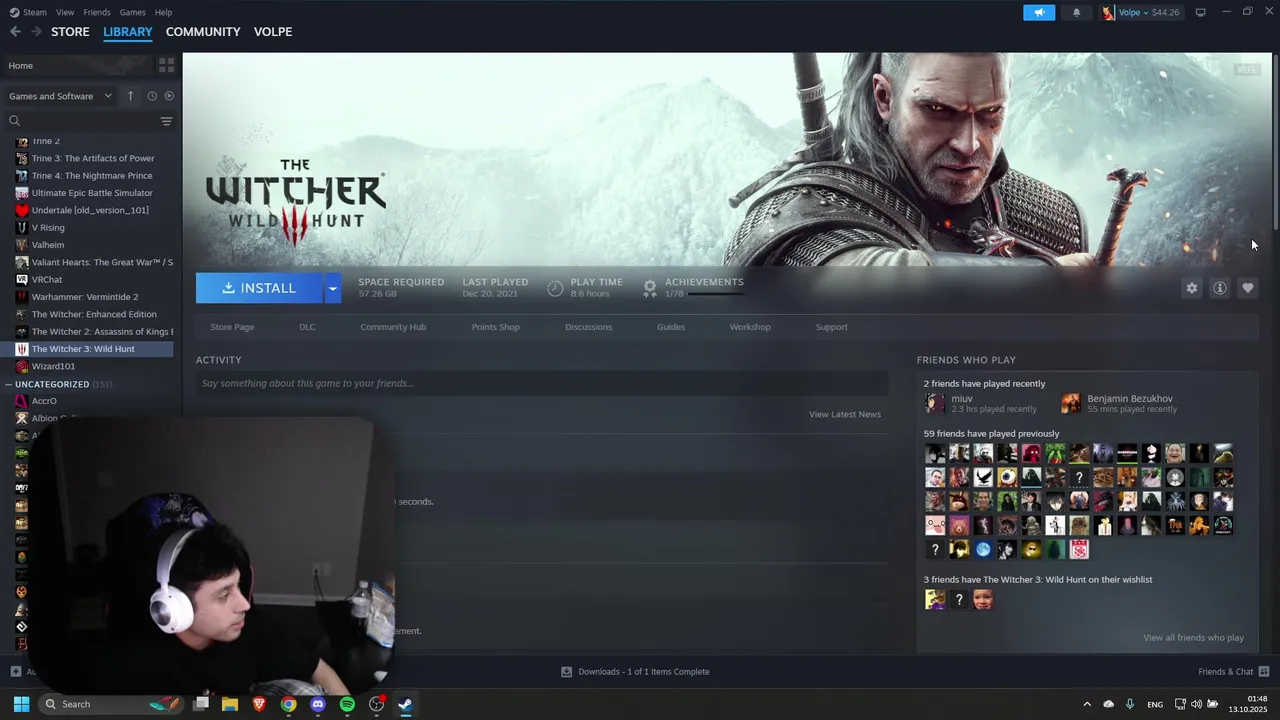Open Friends & Chat
Screen dimensions: 1280x720
tap(1233, 672)
